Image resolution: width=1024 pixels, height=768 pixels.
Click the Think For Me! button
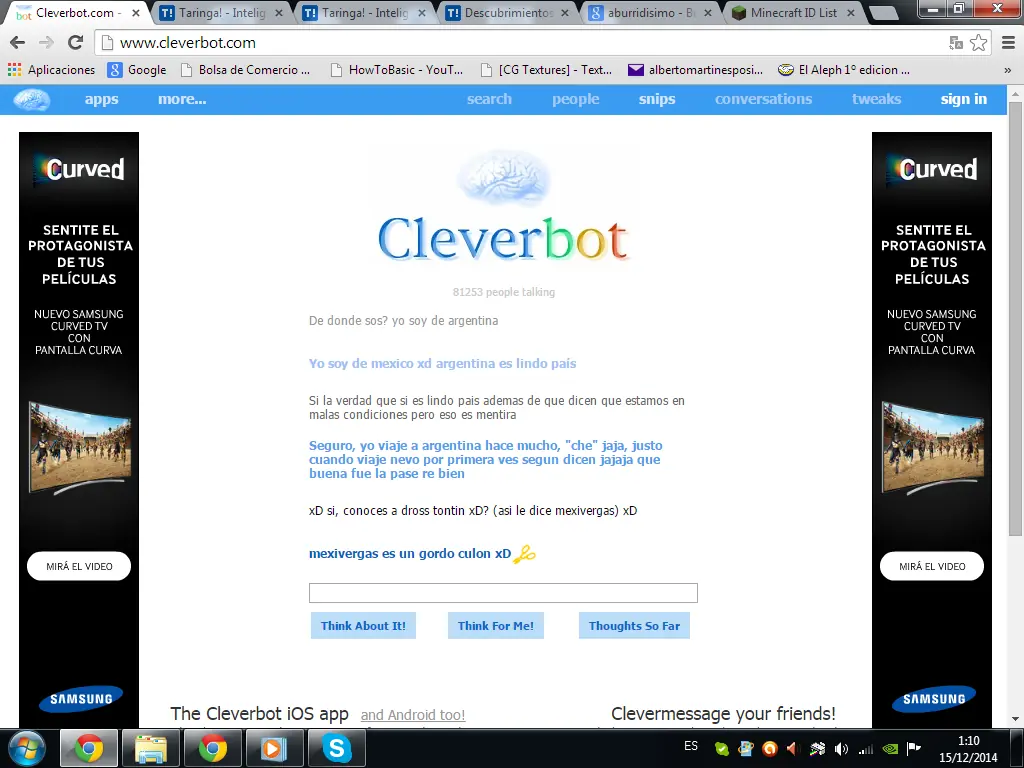(496, 626)
